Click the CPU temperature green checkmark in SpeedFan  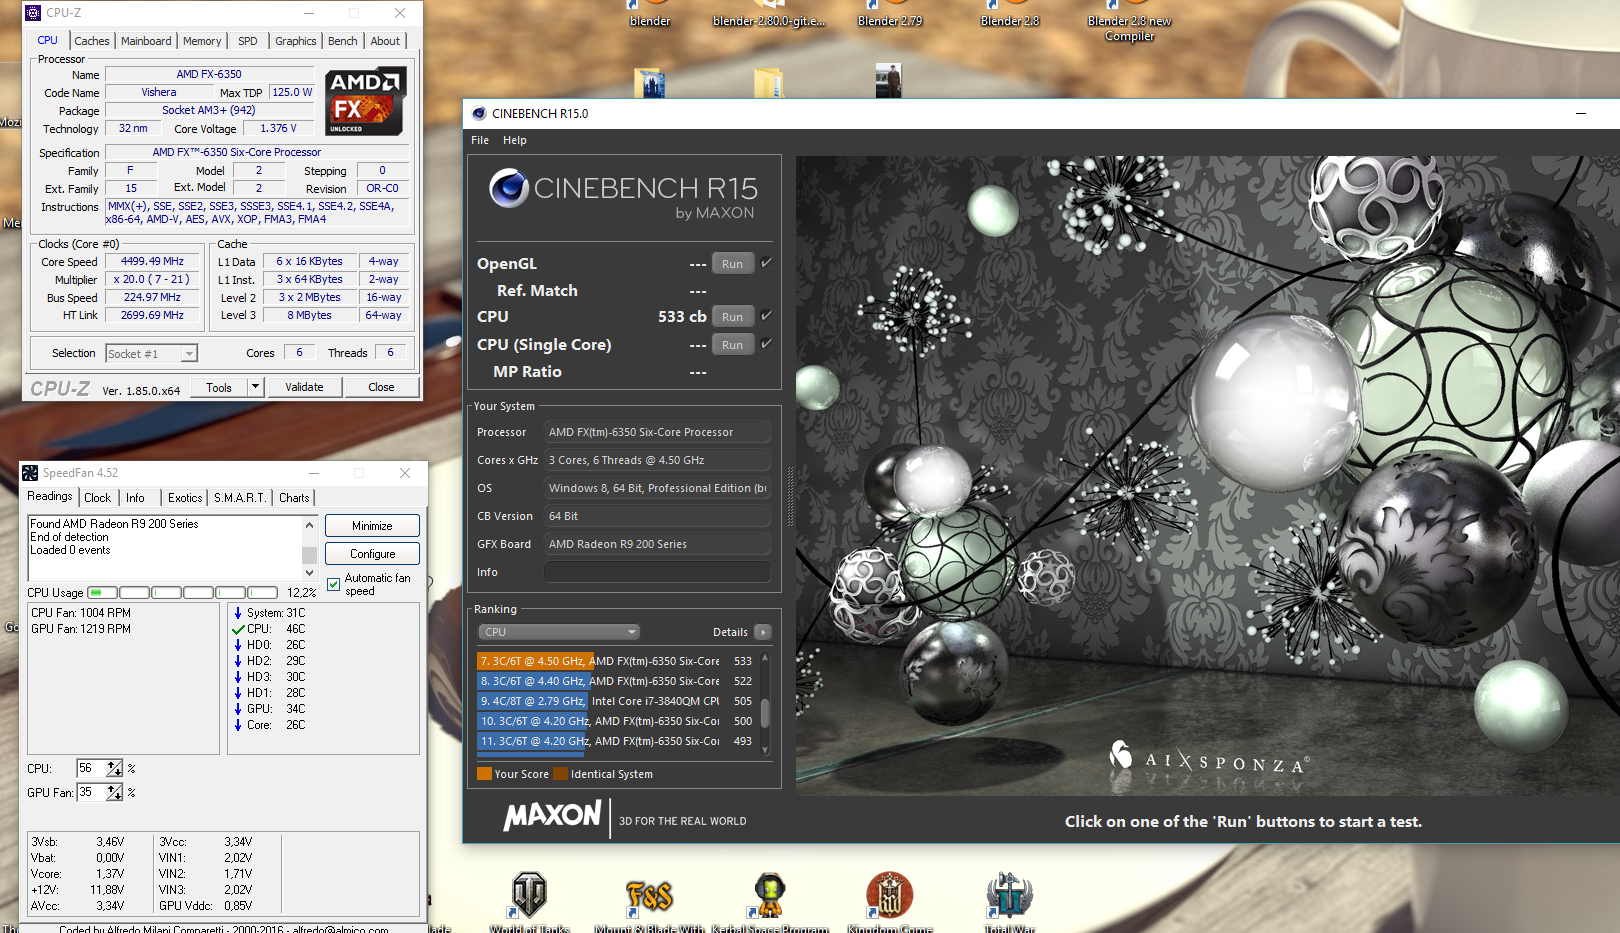click(238, 629)
